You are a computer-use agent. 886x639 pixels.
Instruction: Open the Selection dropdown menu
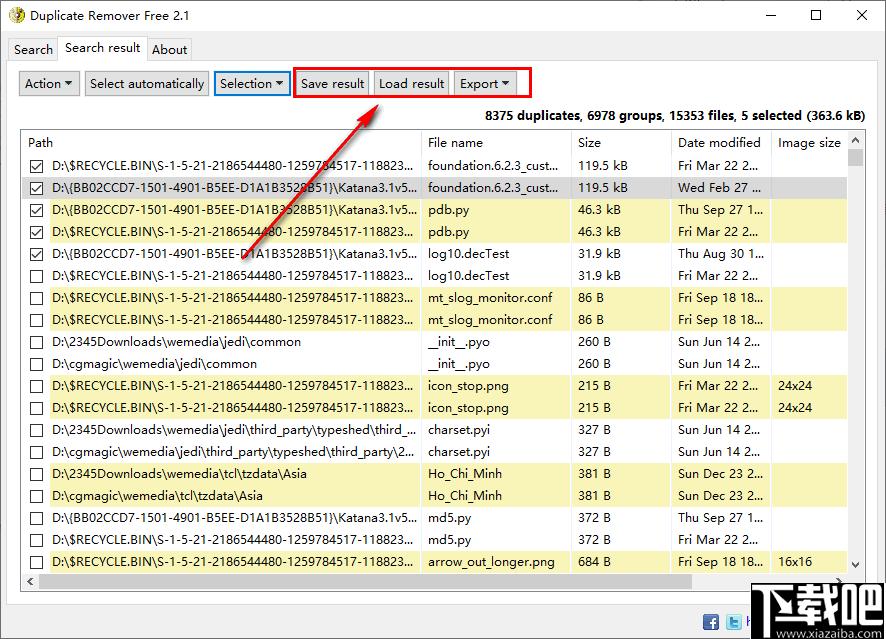pos(252,84)
